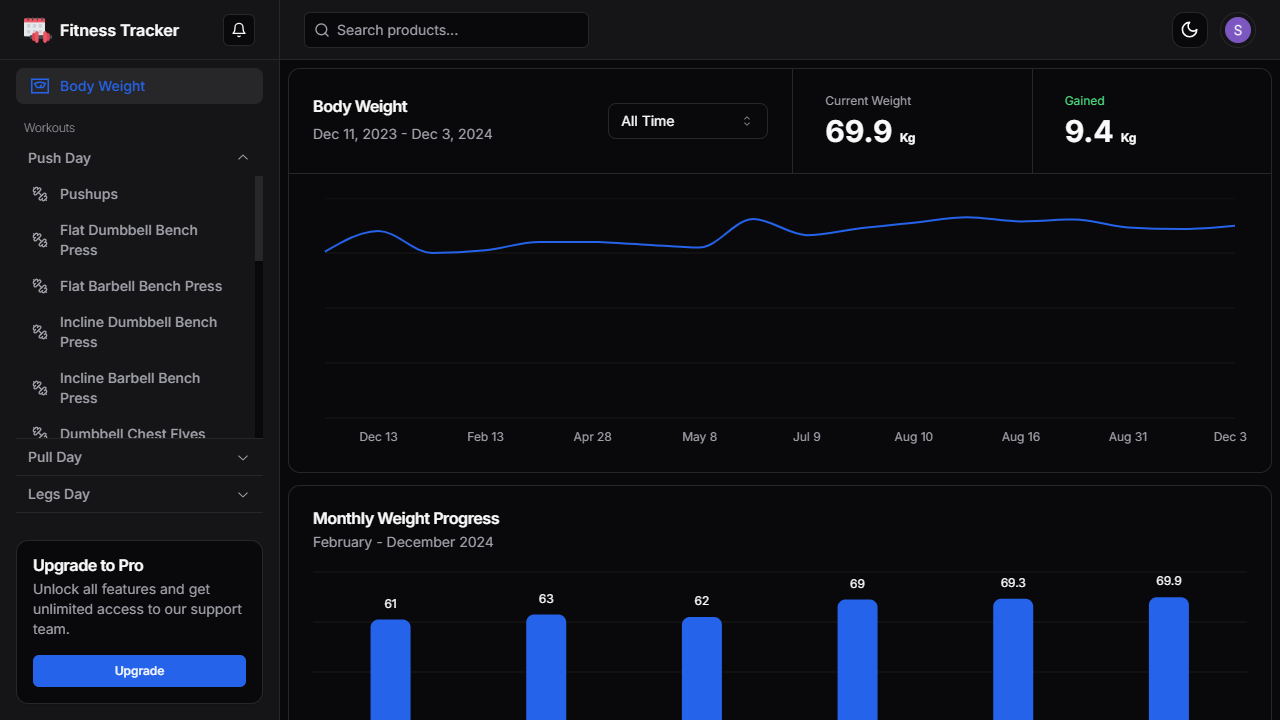This screenshot has width=1280, height=720.
Task: Click the Pushups dumbbell icon
Action: [x=40, y=194]
